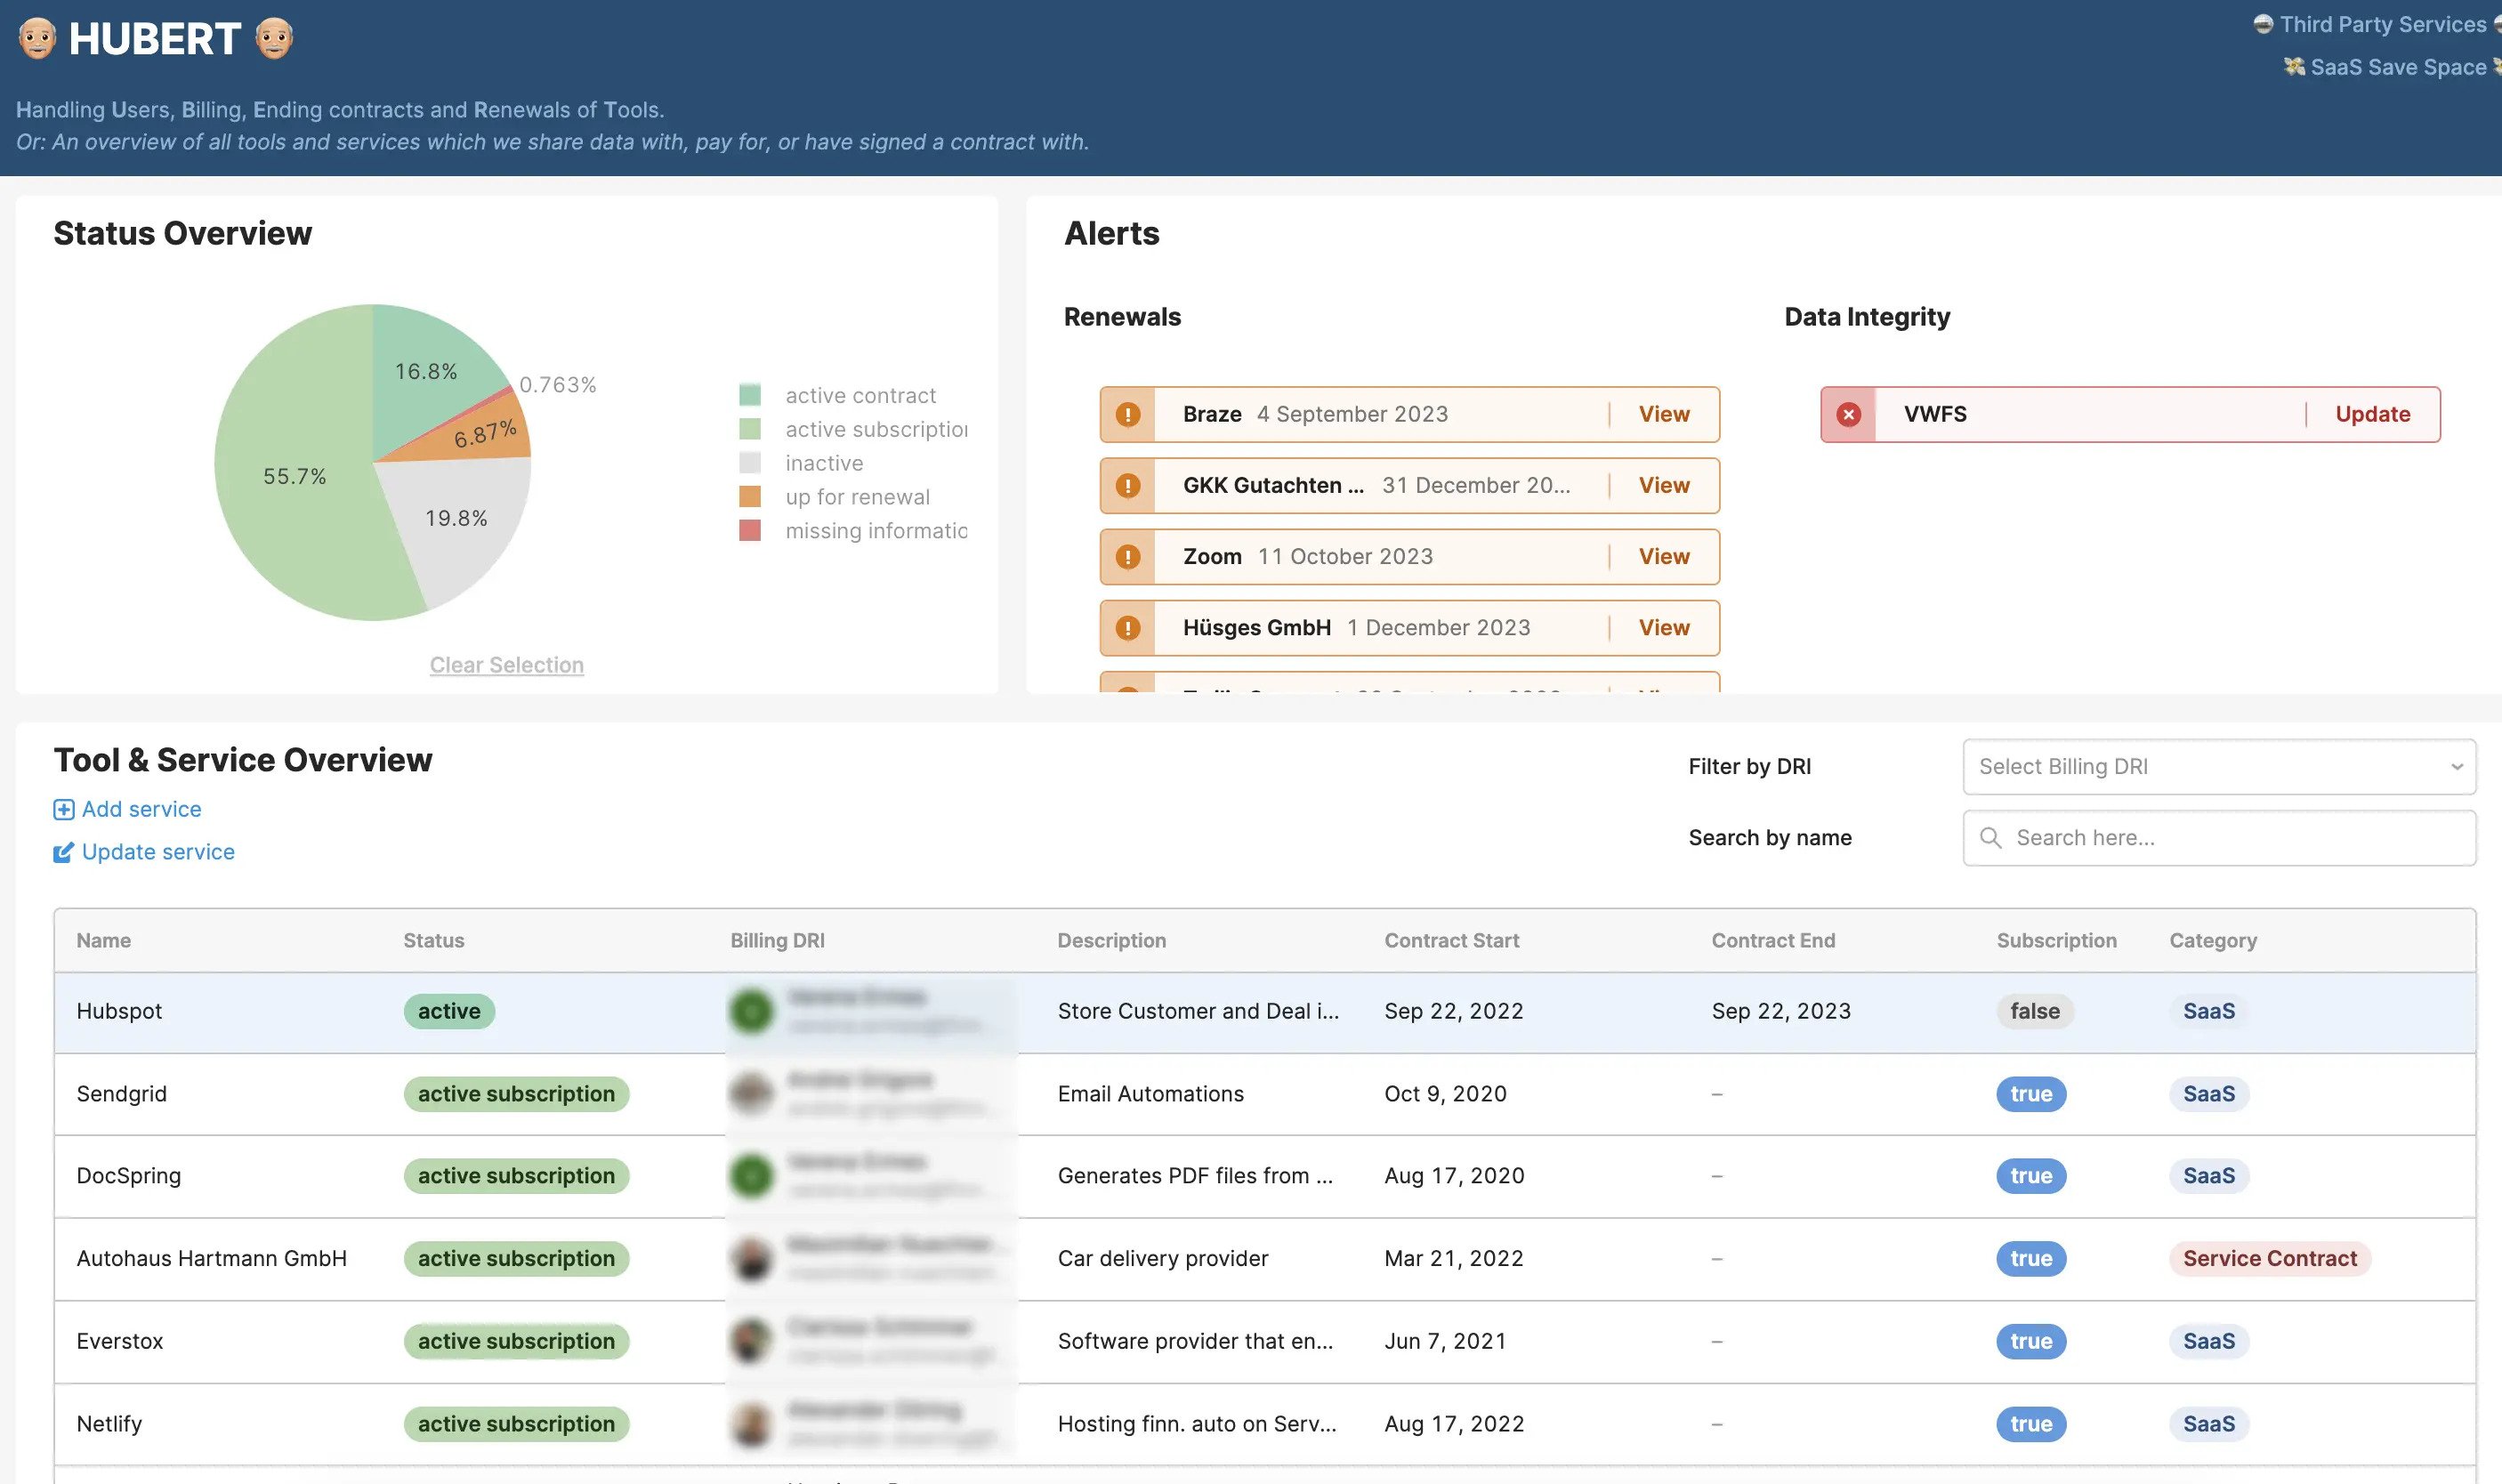Click the Braze renewal warning icon
The image size is (2502, 1484).
pos(1128,414)
